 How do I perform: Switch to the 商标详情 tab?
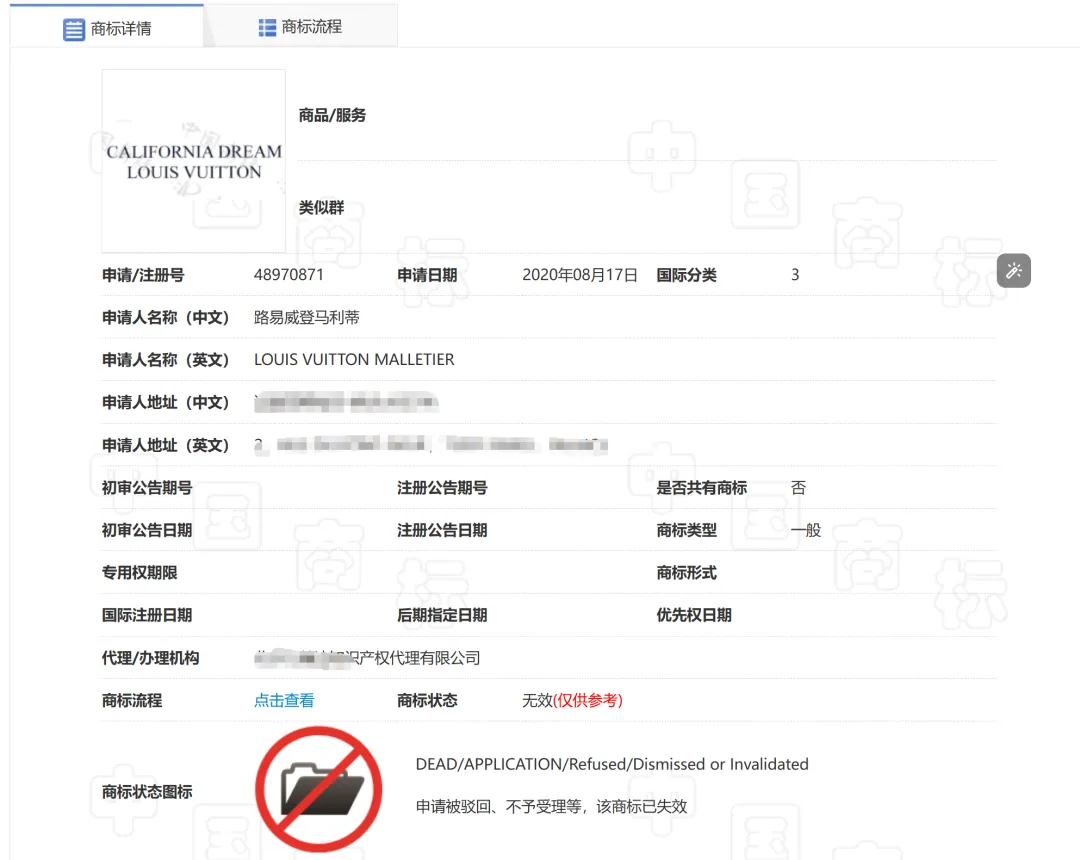(107, 28)
